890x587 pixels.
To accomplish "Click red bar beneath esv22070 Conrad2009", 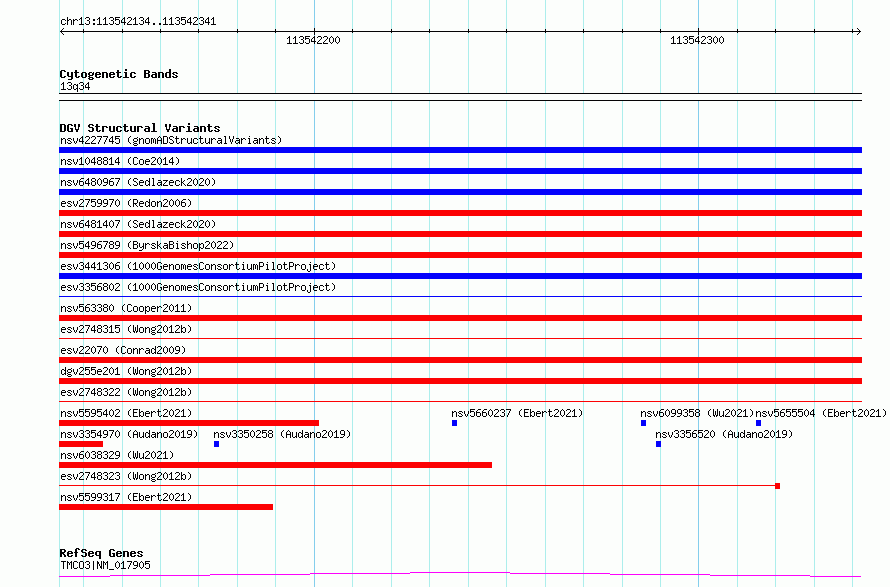I will pyautogui.click(x=460, y=360).
